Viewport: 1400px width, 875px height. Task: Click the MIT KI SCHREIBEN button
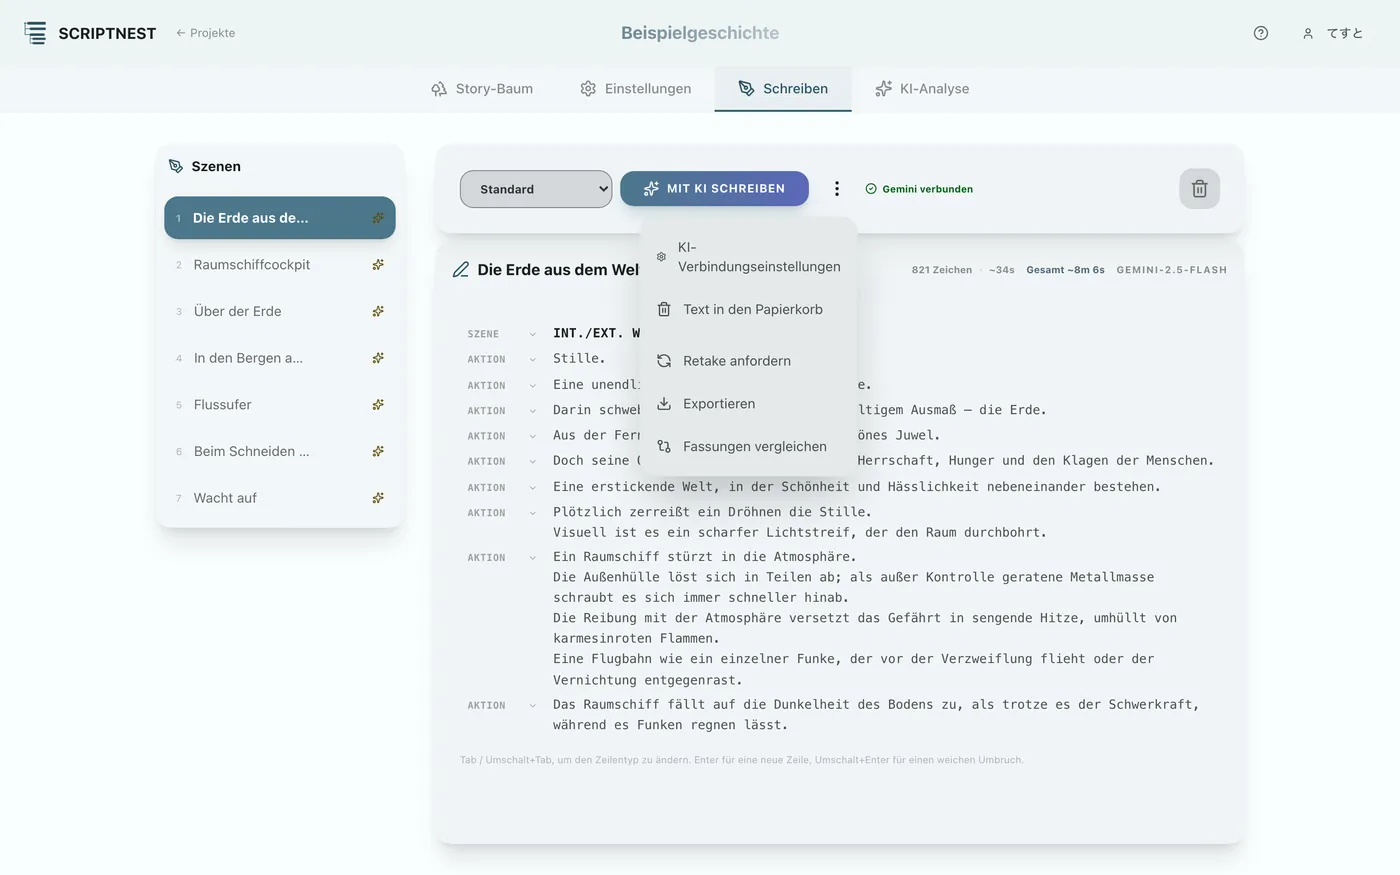click(x=714, y=188)
